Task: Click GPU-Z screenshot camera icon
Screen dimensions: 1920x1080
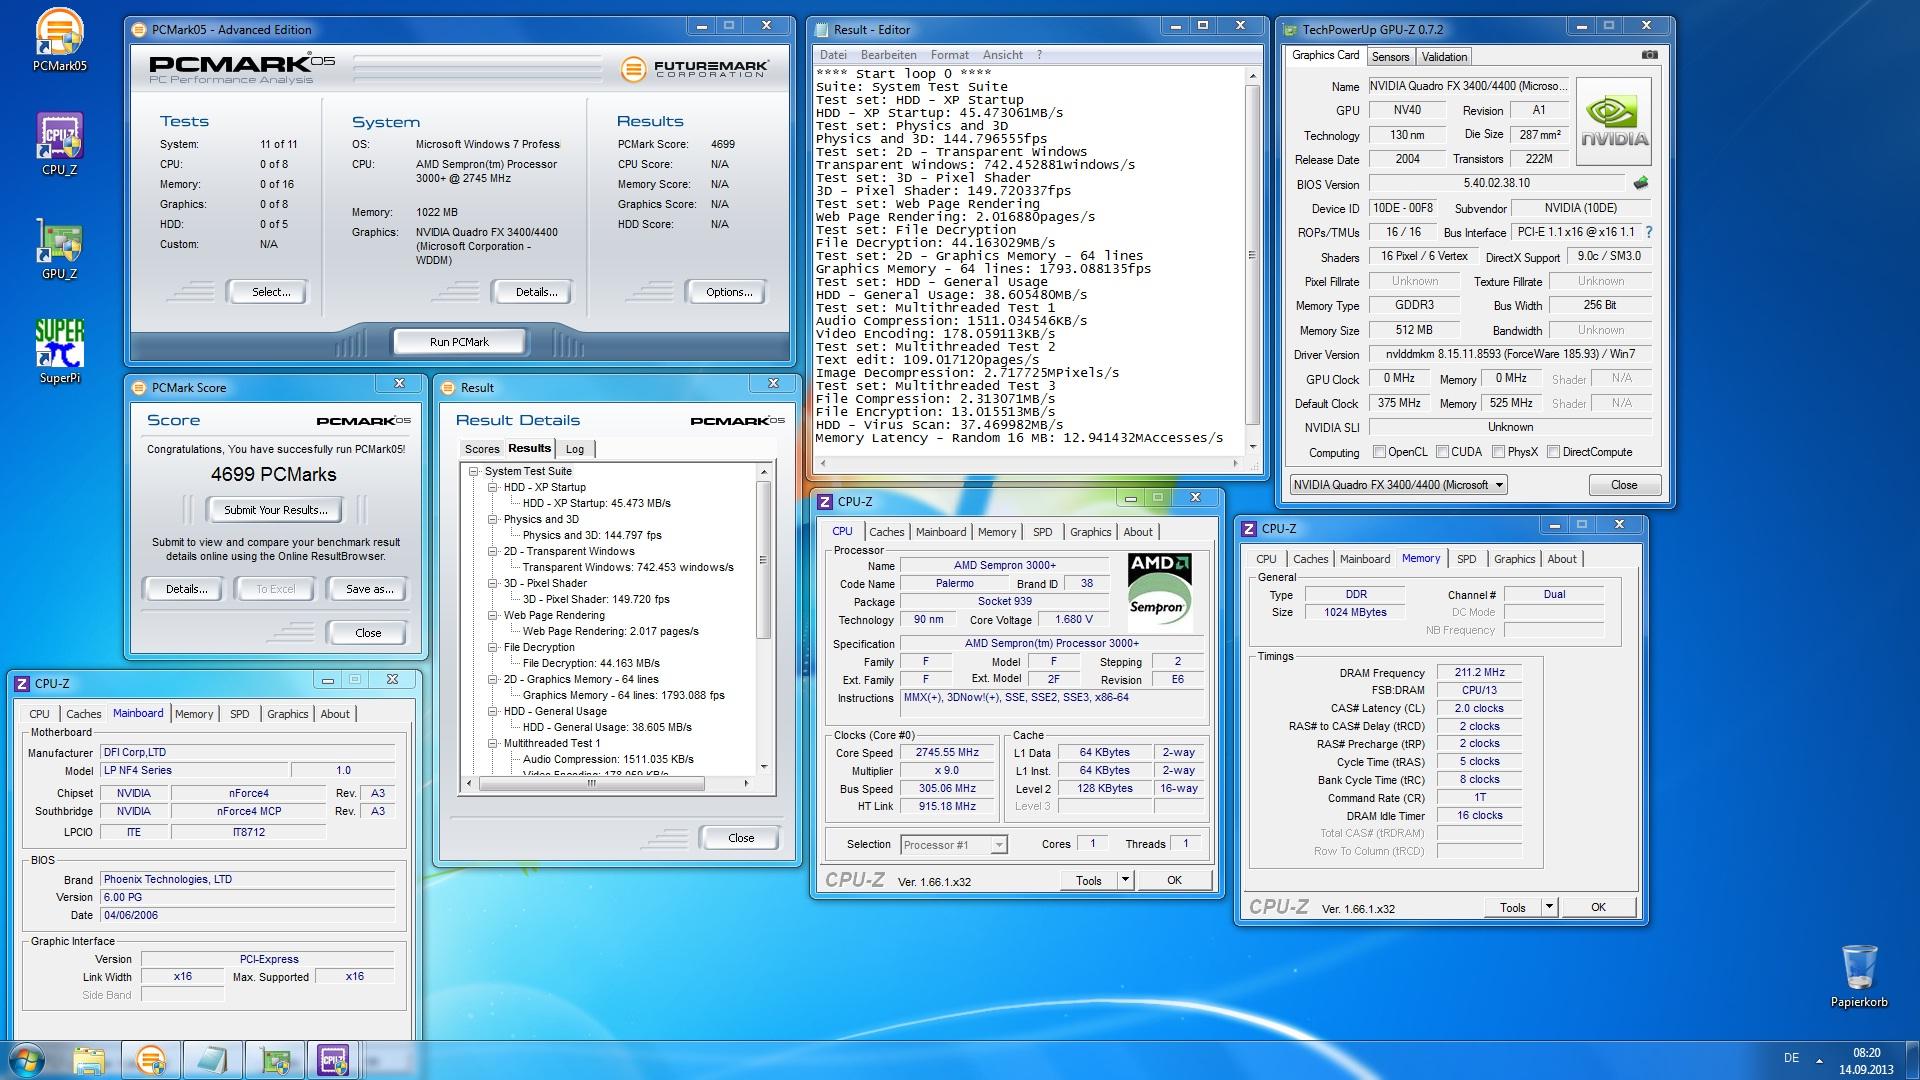Action: tap(1649, 55)
